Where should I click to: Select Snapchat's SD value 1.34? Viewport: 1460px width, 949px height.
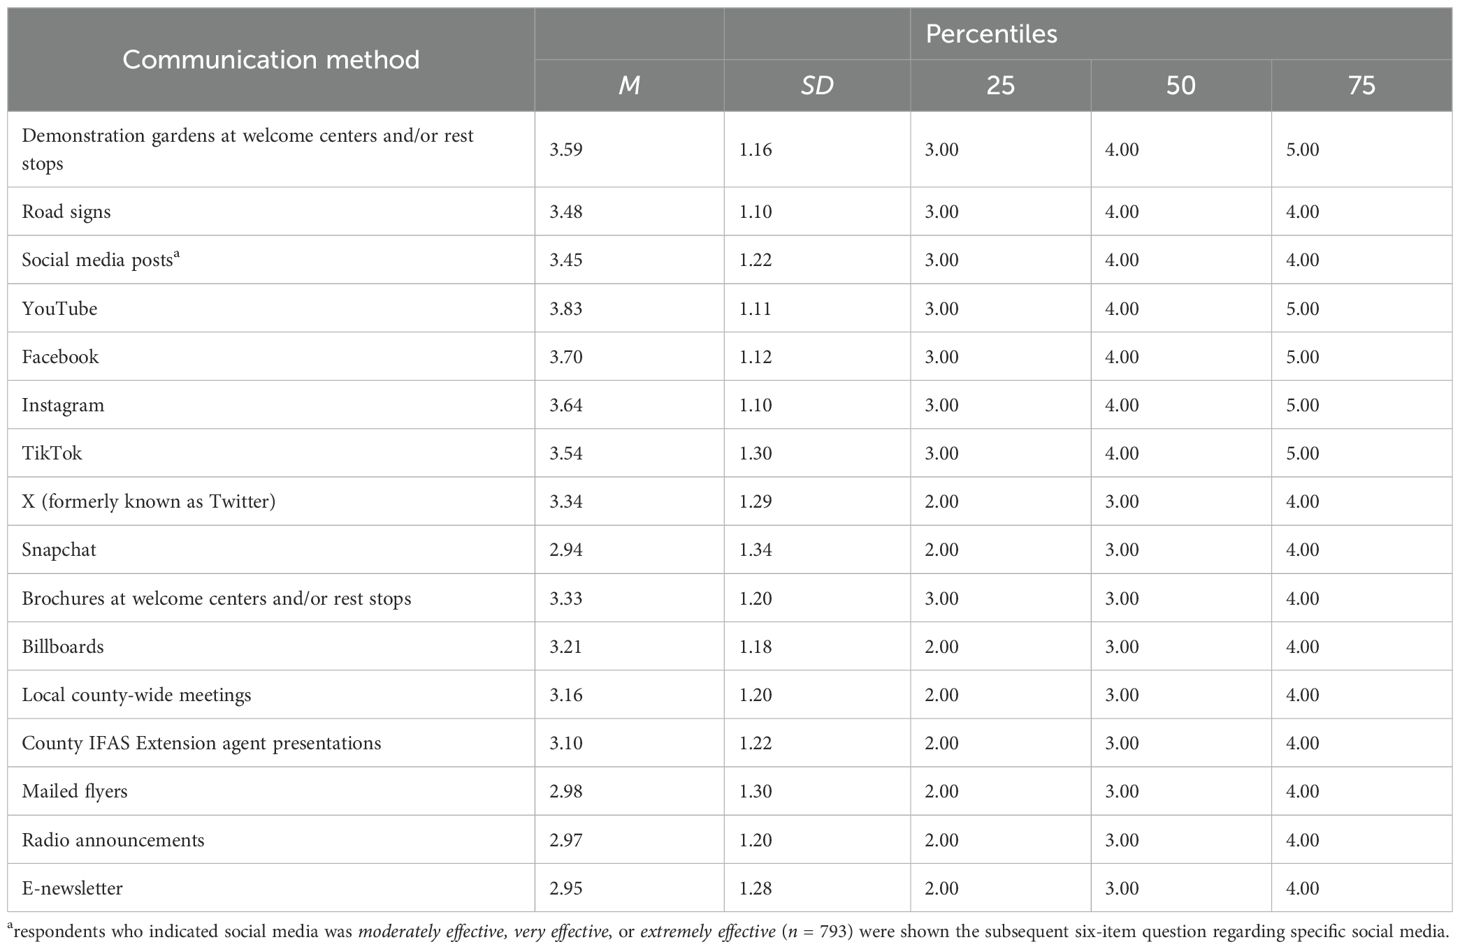click(x=755, y=550)
